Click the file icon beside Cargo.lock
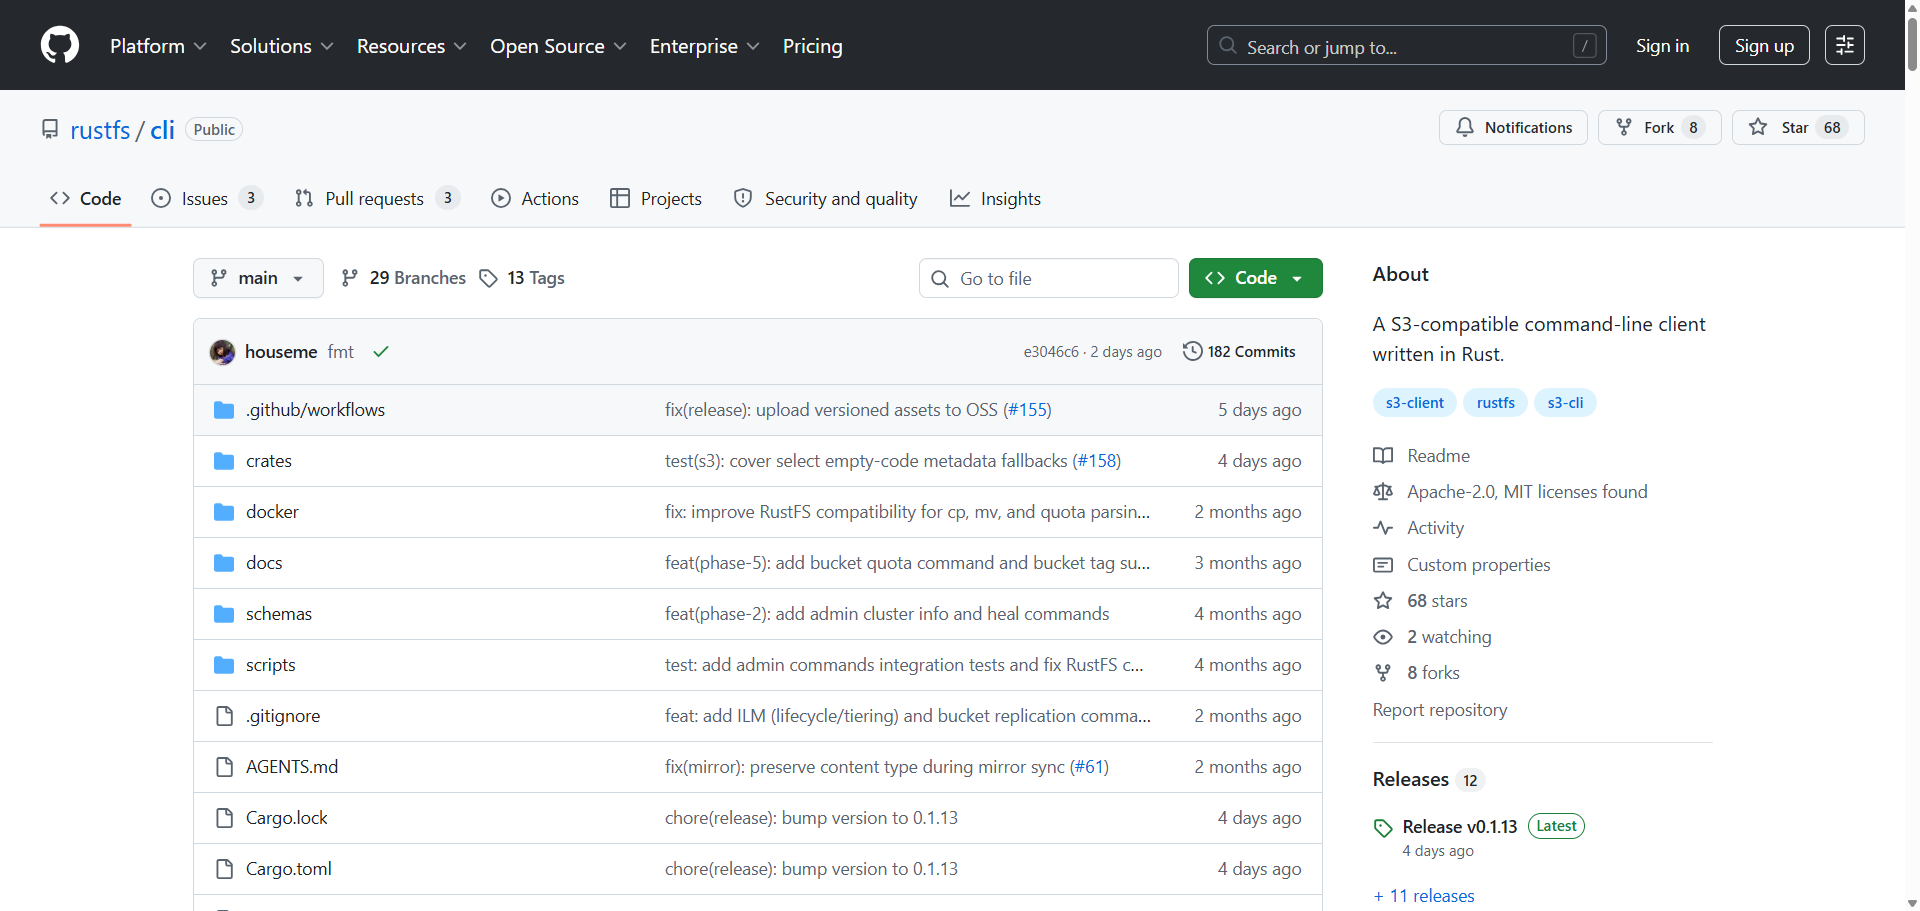 click(x=224, y=818)
